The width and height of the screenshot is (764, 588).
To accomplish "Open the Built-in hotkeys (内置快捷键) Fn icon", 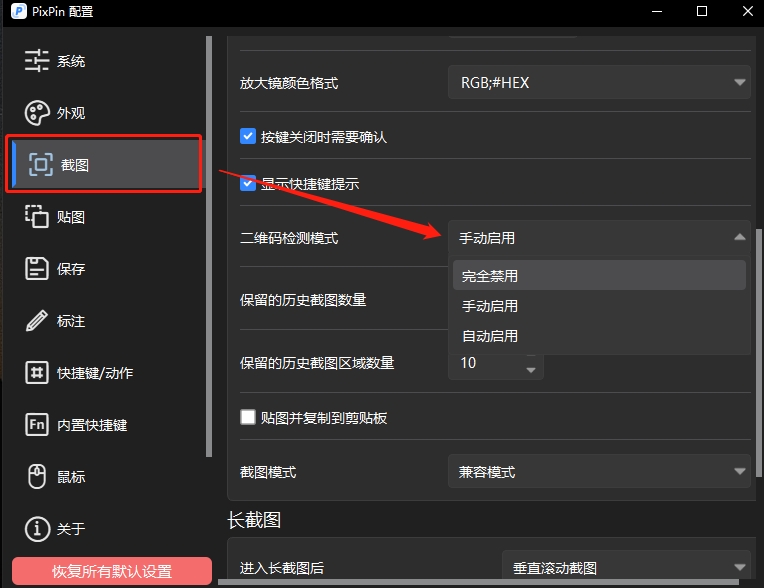I will coord(37,425).
